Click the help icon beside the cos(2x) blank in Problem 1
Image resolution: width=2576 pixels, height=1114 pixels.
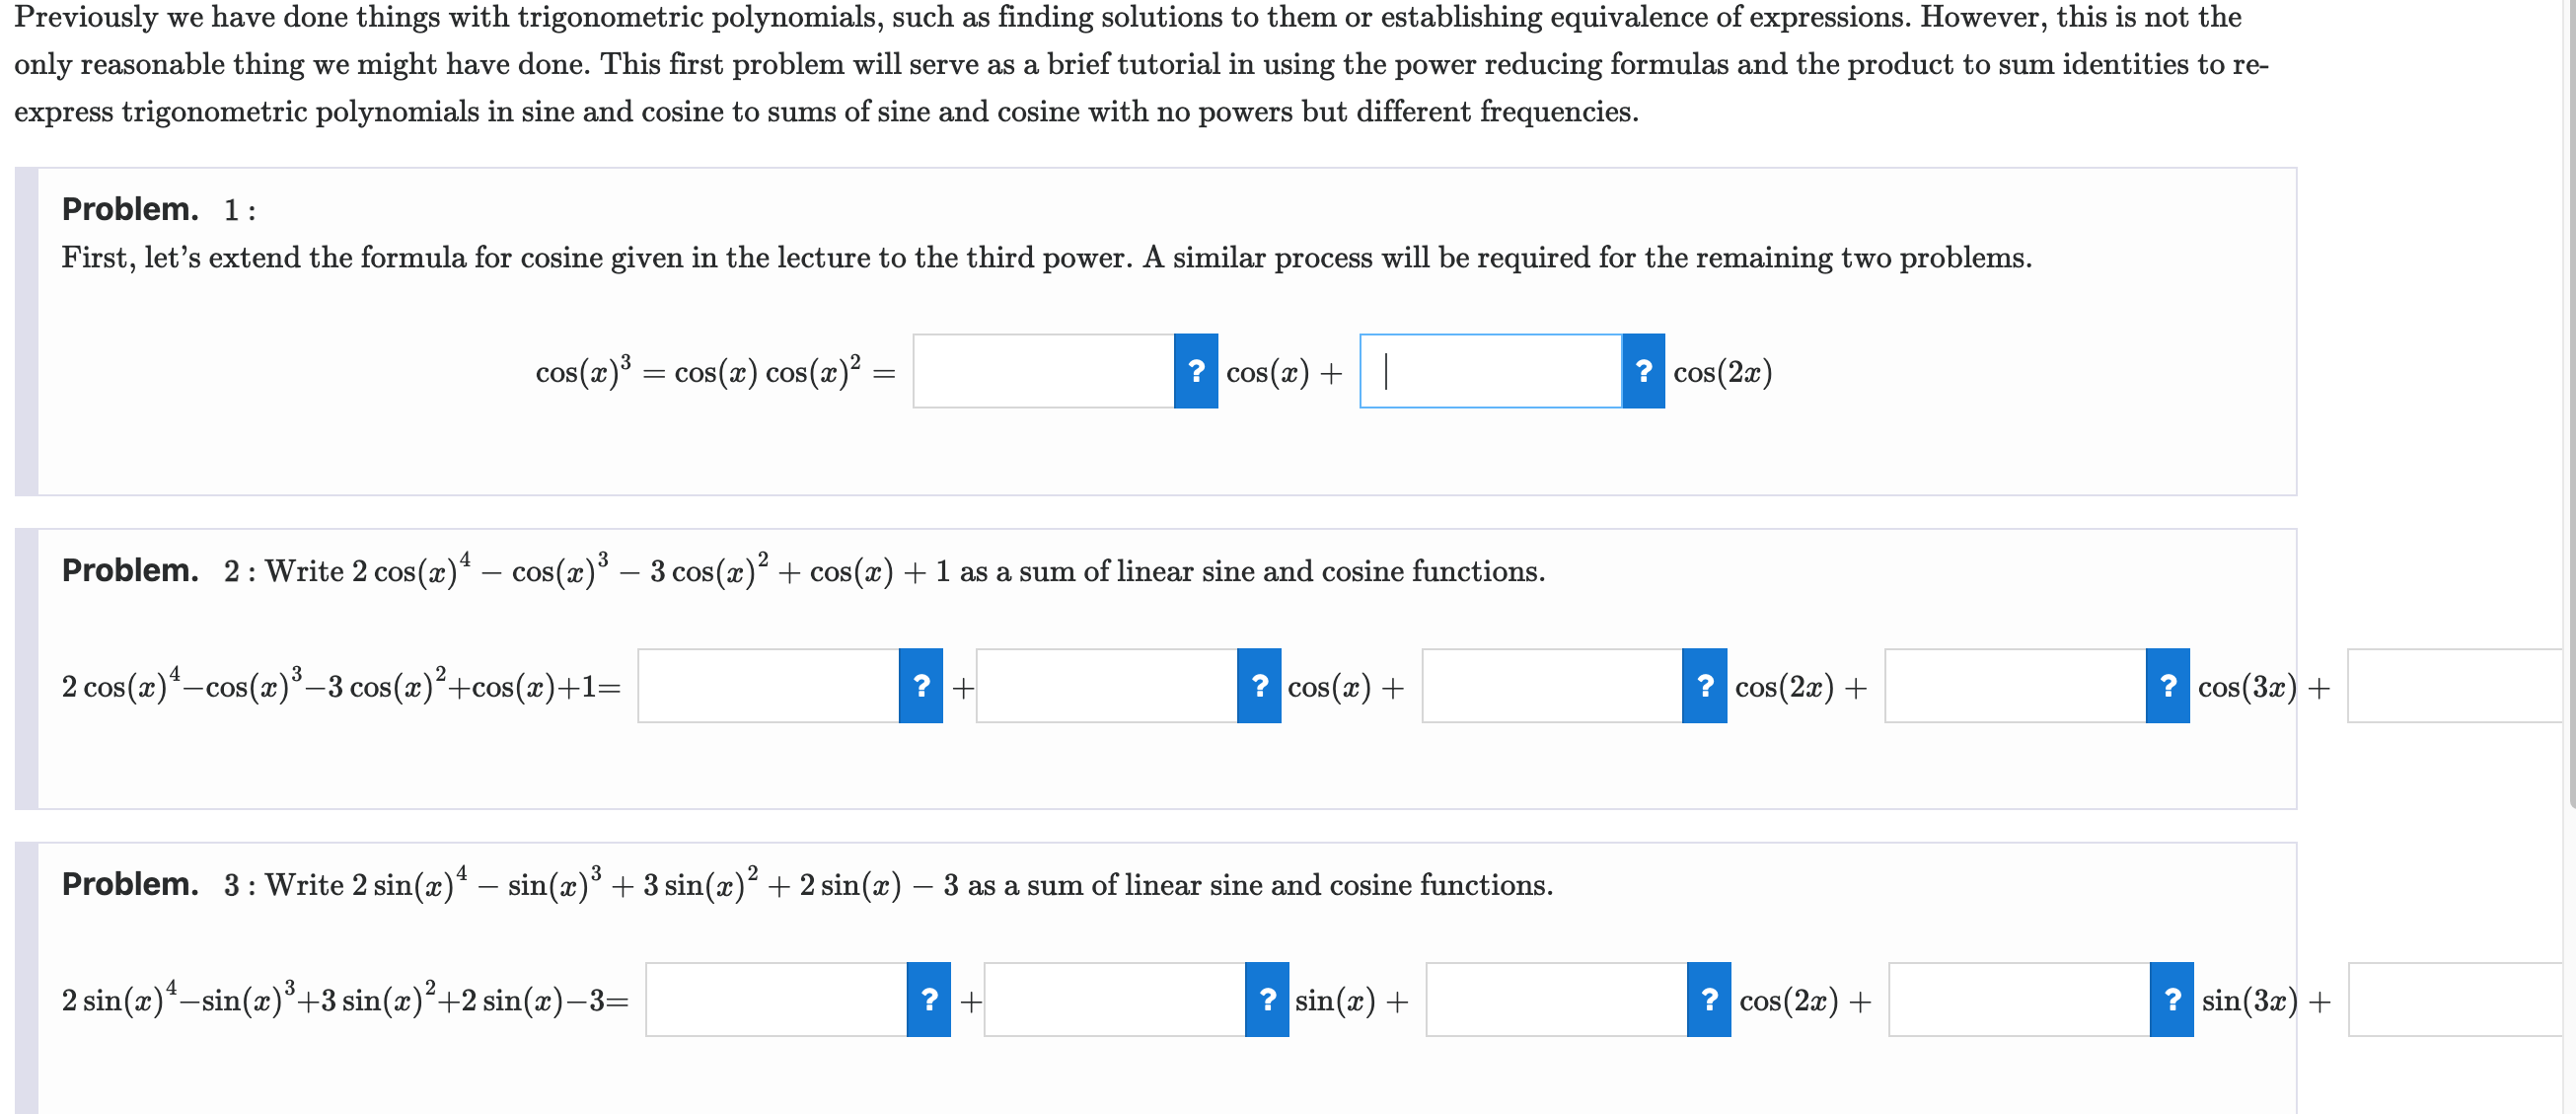[1643, 371]
